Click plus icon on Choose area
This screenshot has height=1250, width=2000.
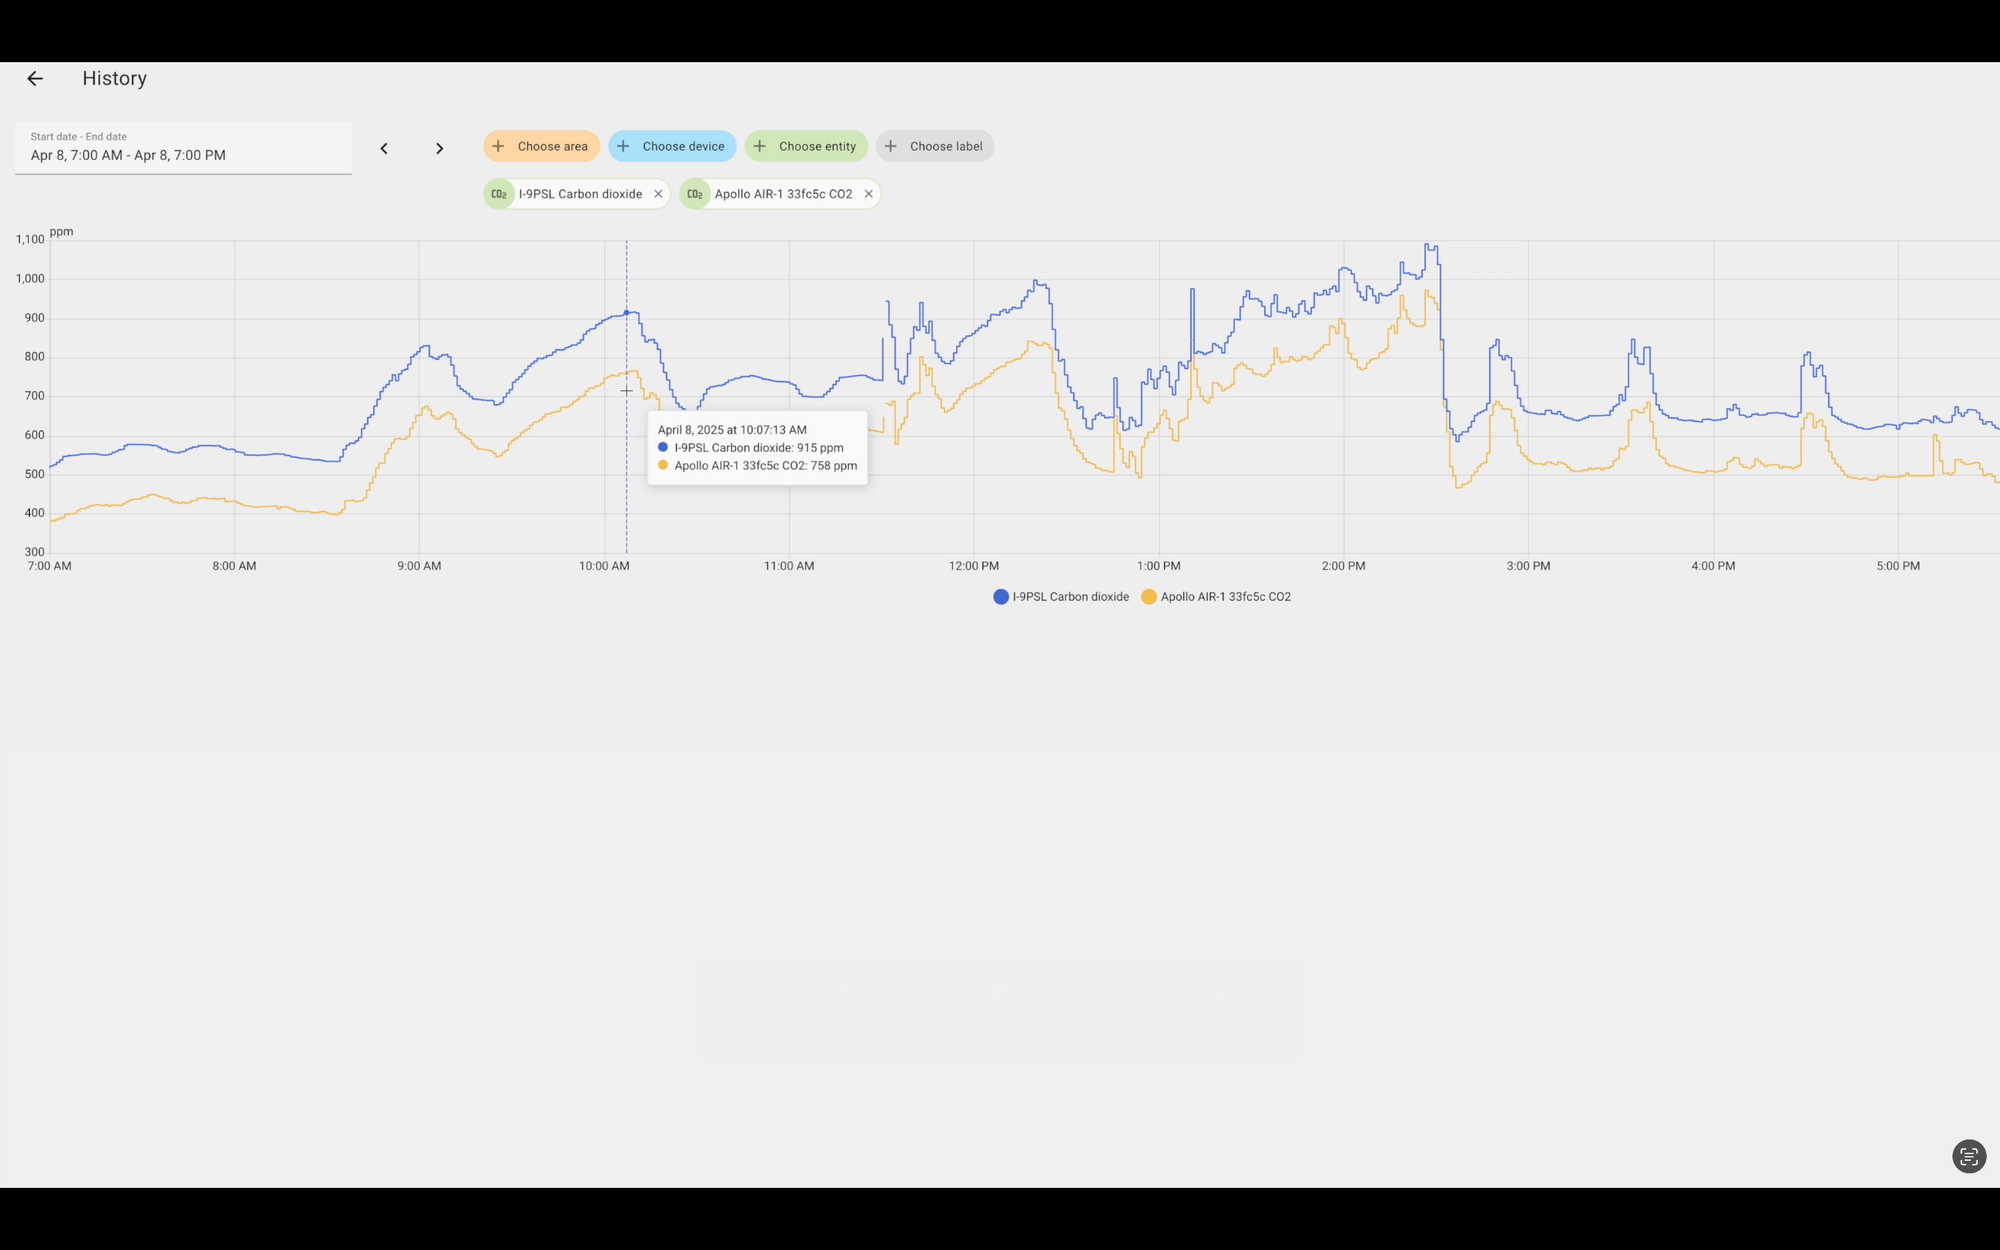[x=498, y=146]
